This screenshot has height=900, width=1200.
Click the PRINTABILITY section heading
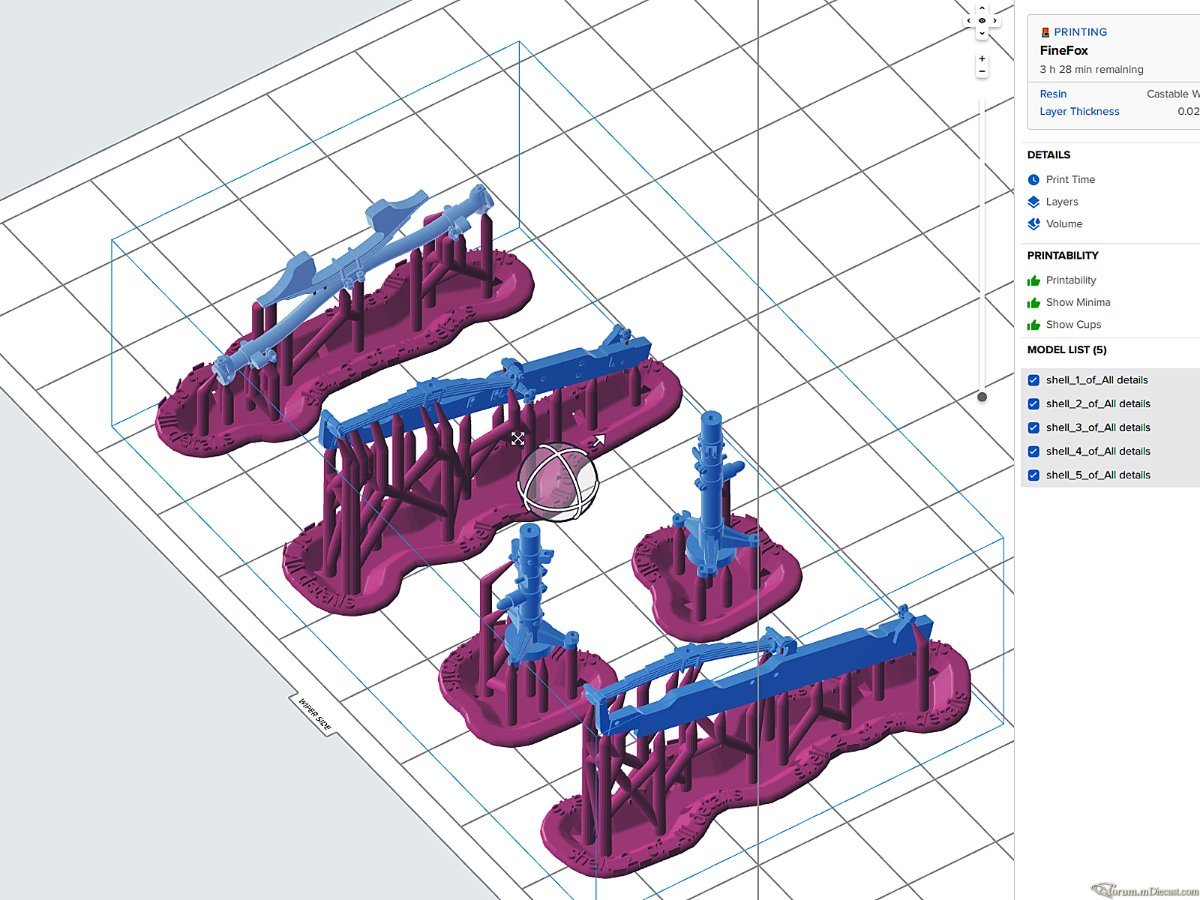(x=1063, y=255)
